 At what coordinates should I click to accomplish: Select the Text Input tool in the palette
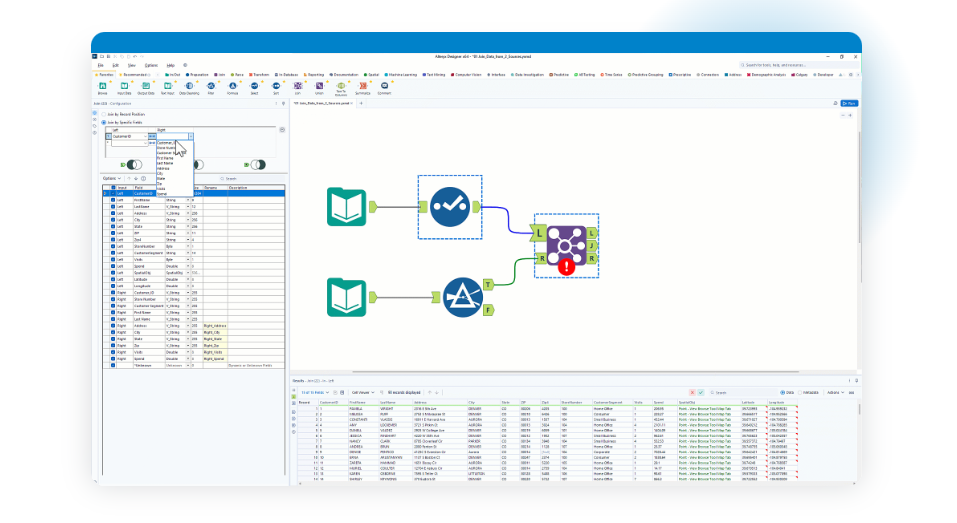[x=167, y=88]
